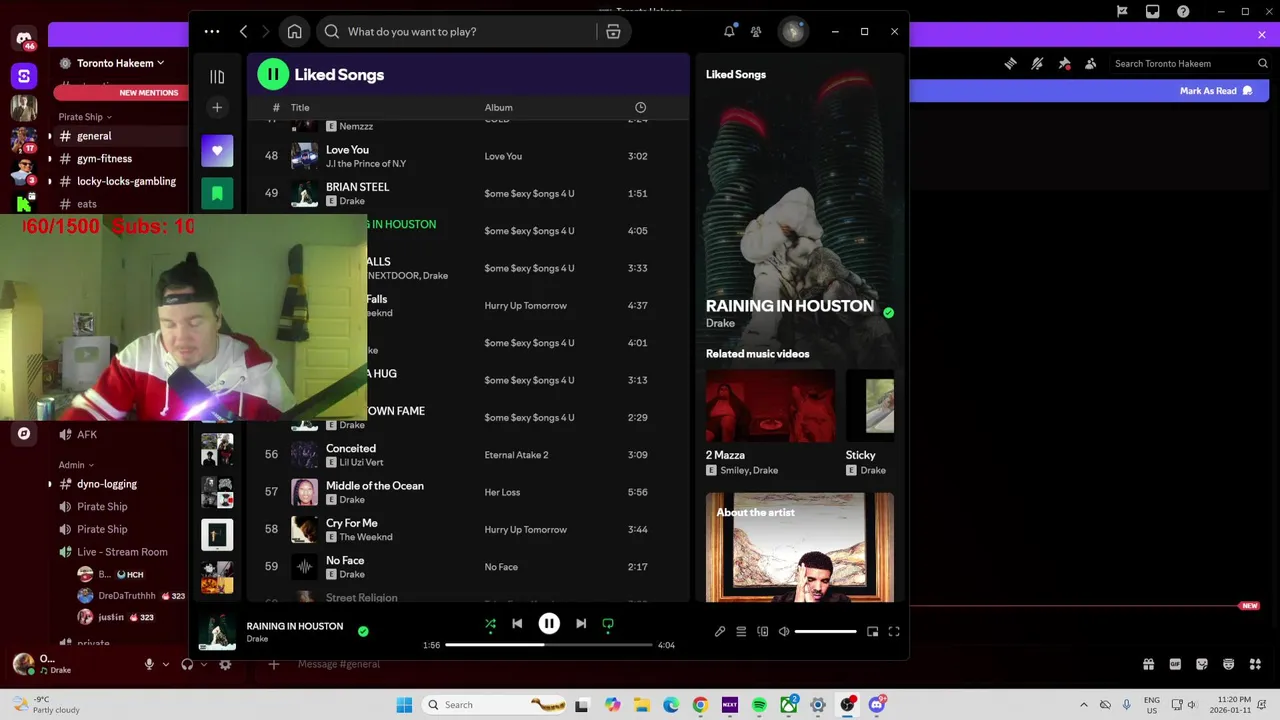Toggle saved checkmark in Now Playing panel
The width and height of the screenshot is (1280, 720).
[x=888, y=313]
